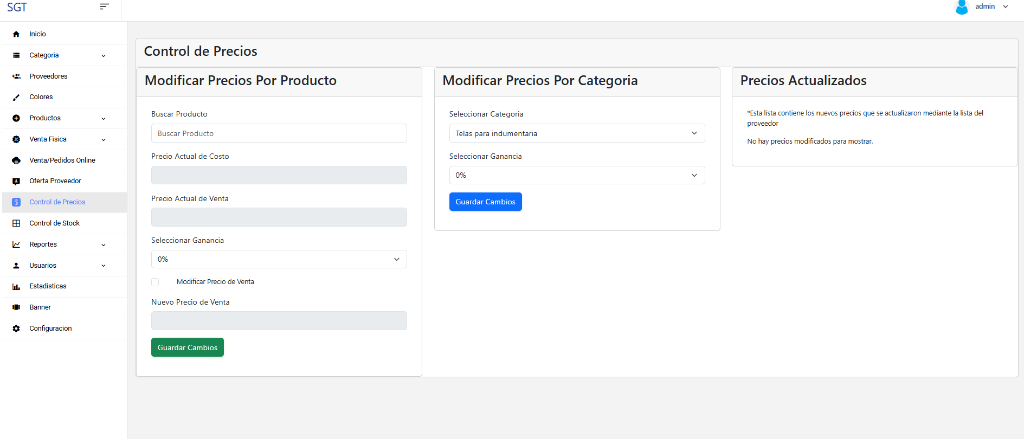Click the Inicio home icon

[x=16, y=34]
